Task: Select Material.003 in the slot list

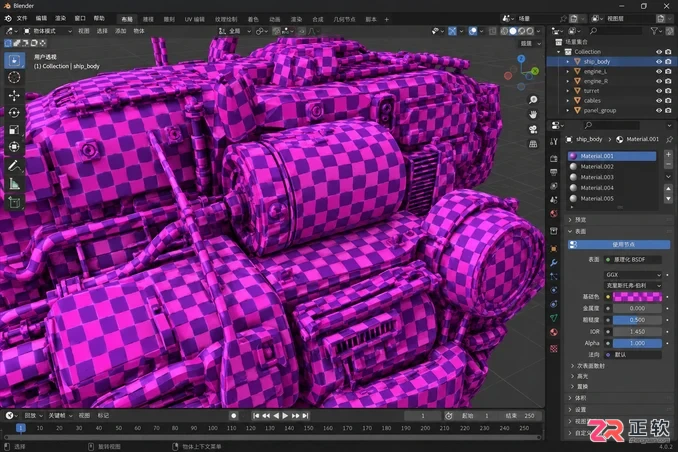Action: pyautogui.click(x=612, y=177)
